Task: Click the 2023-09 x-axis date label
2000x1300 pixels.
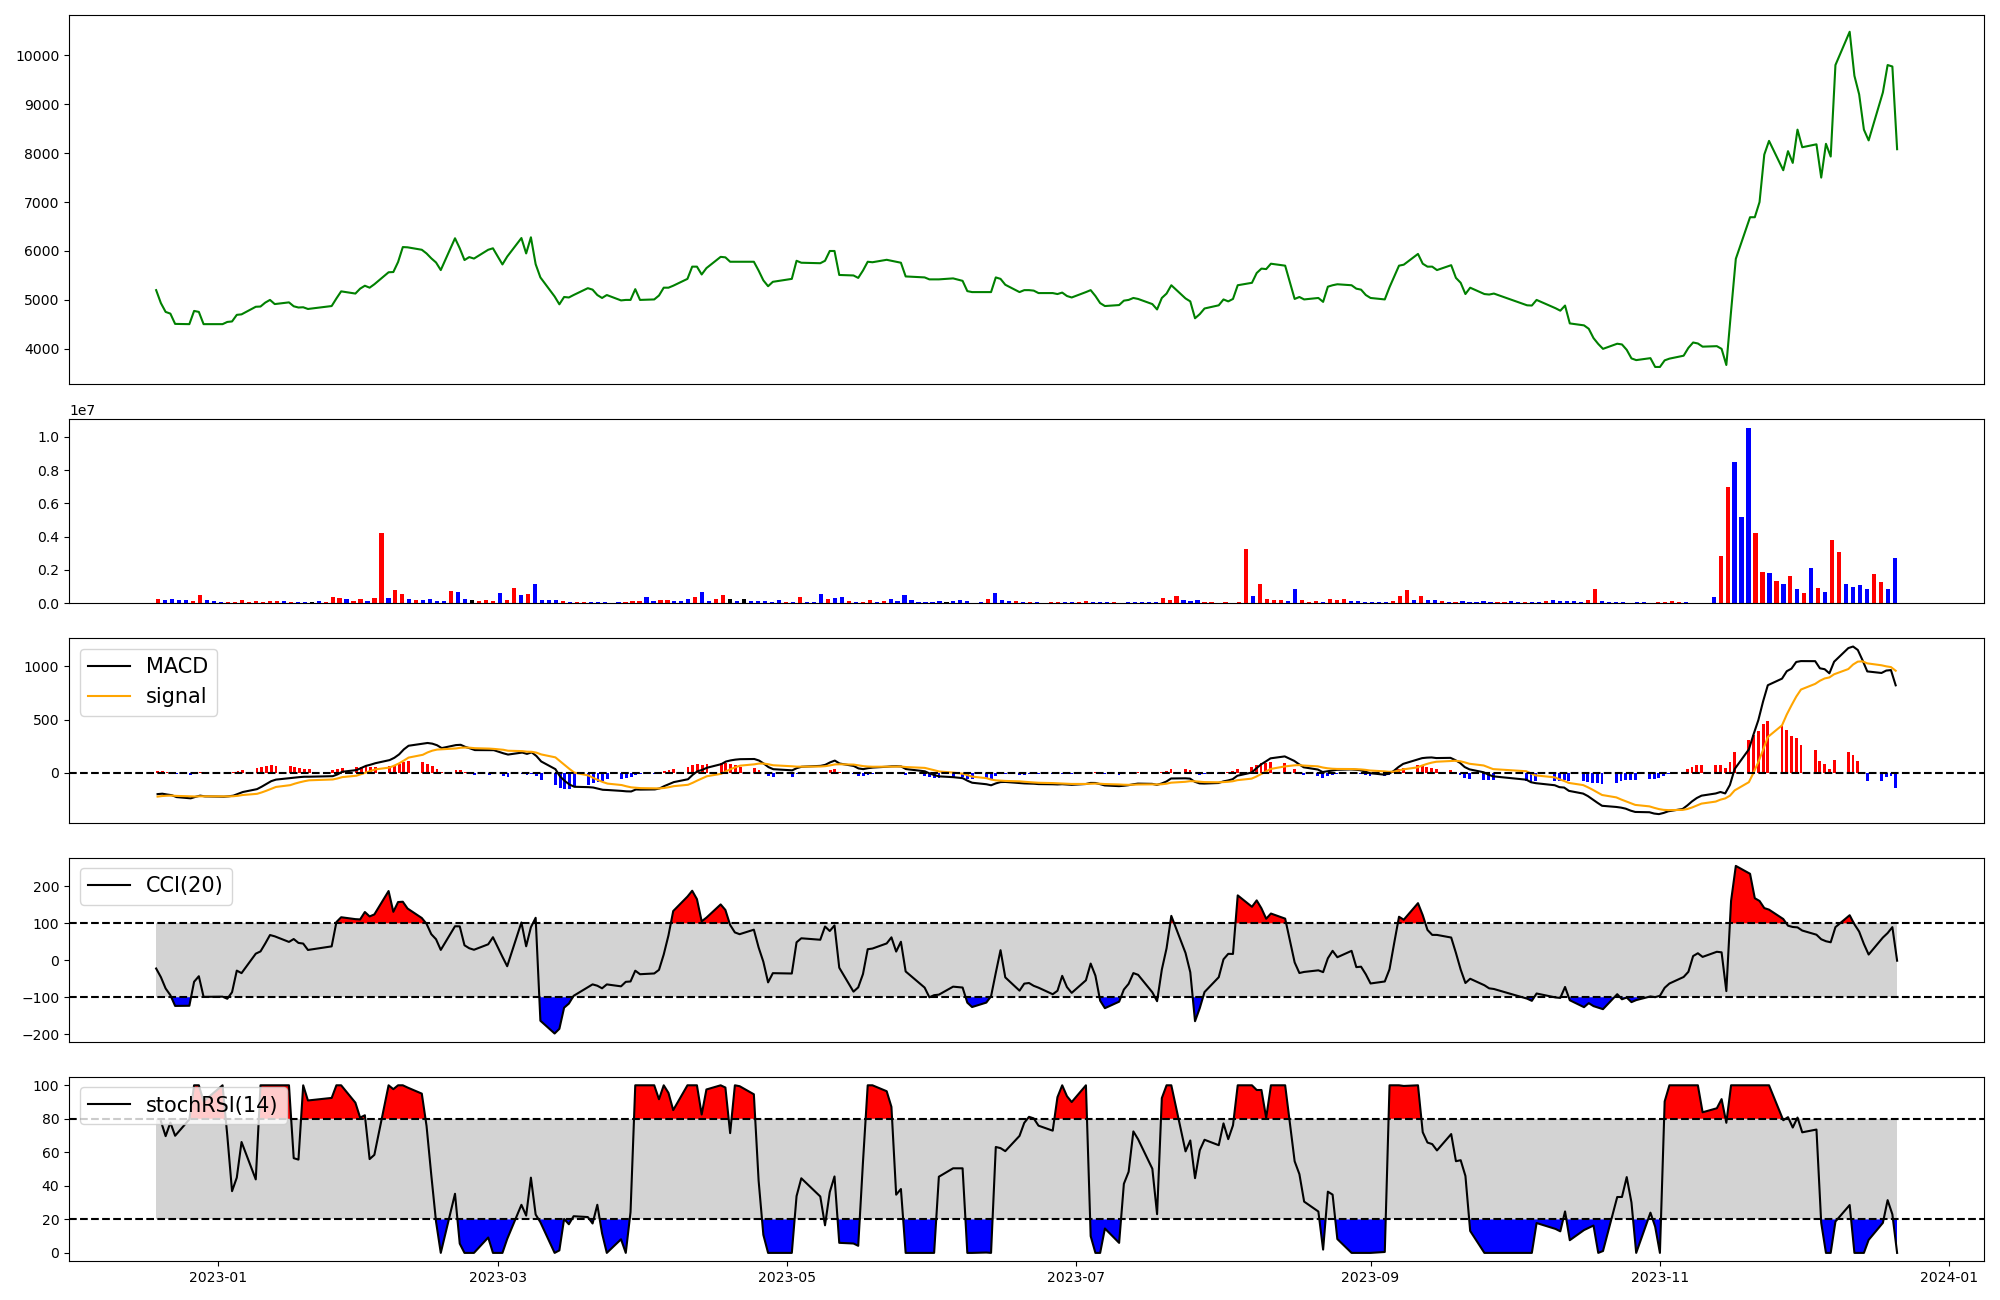Action: point(1369,1277)
